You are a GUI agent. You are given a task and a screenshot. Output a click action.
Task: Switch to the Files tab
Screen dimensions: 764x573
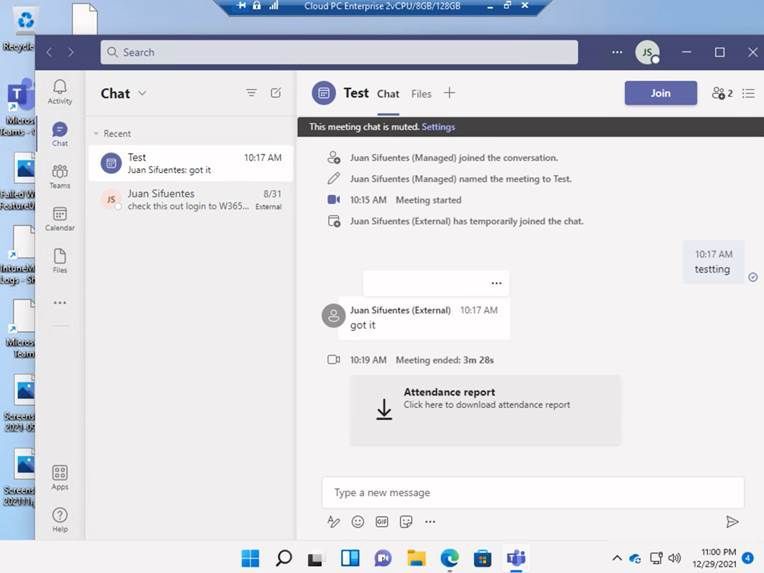click(421, 94)
